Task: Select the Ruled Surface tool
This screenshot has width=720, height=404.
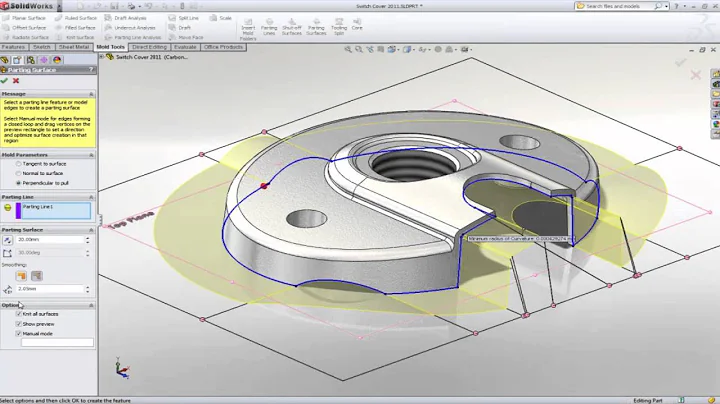Action: pos(76,18)
